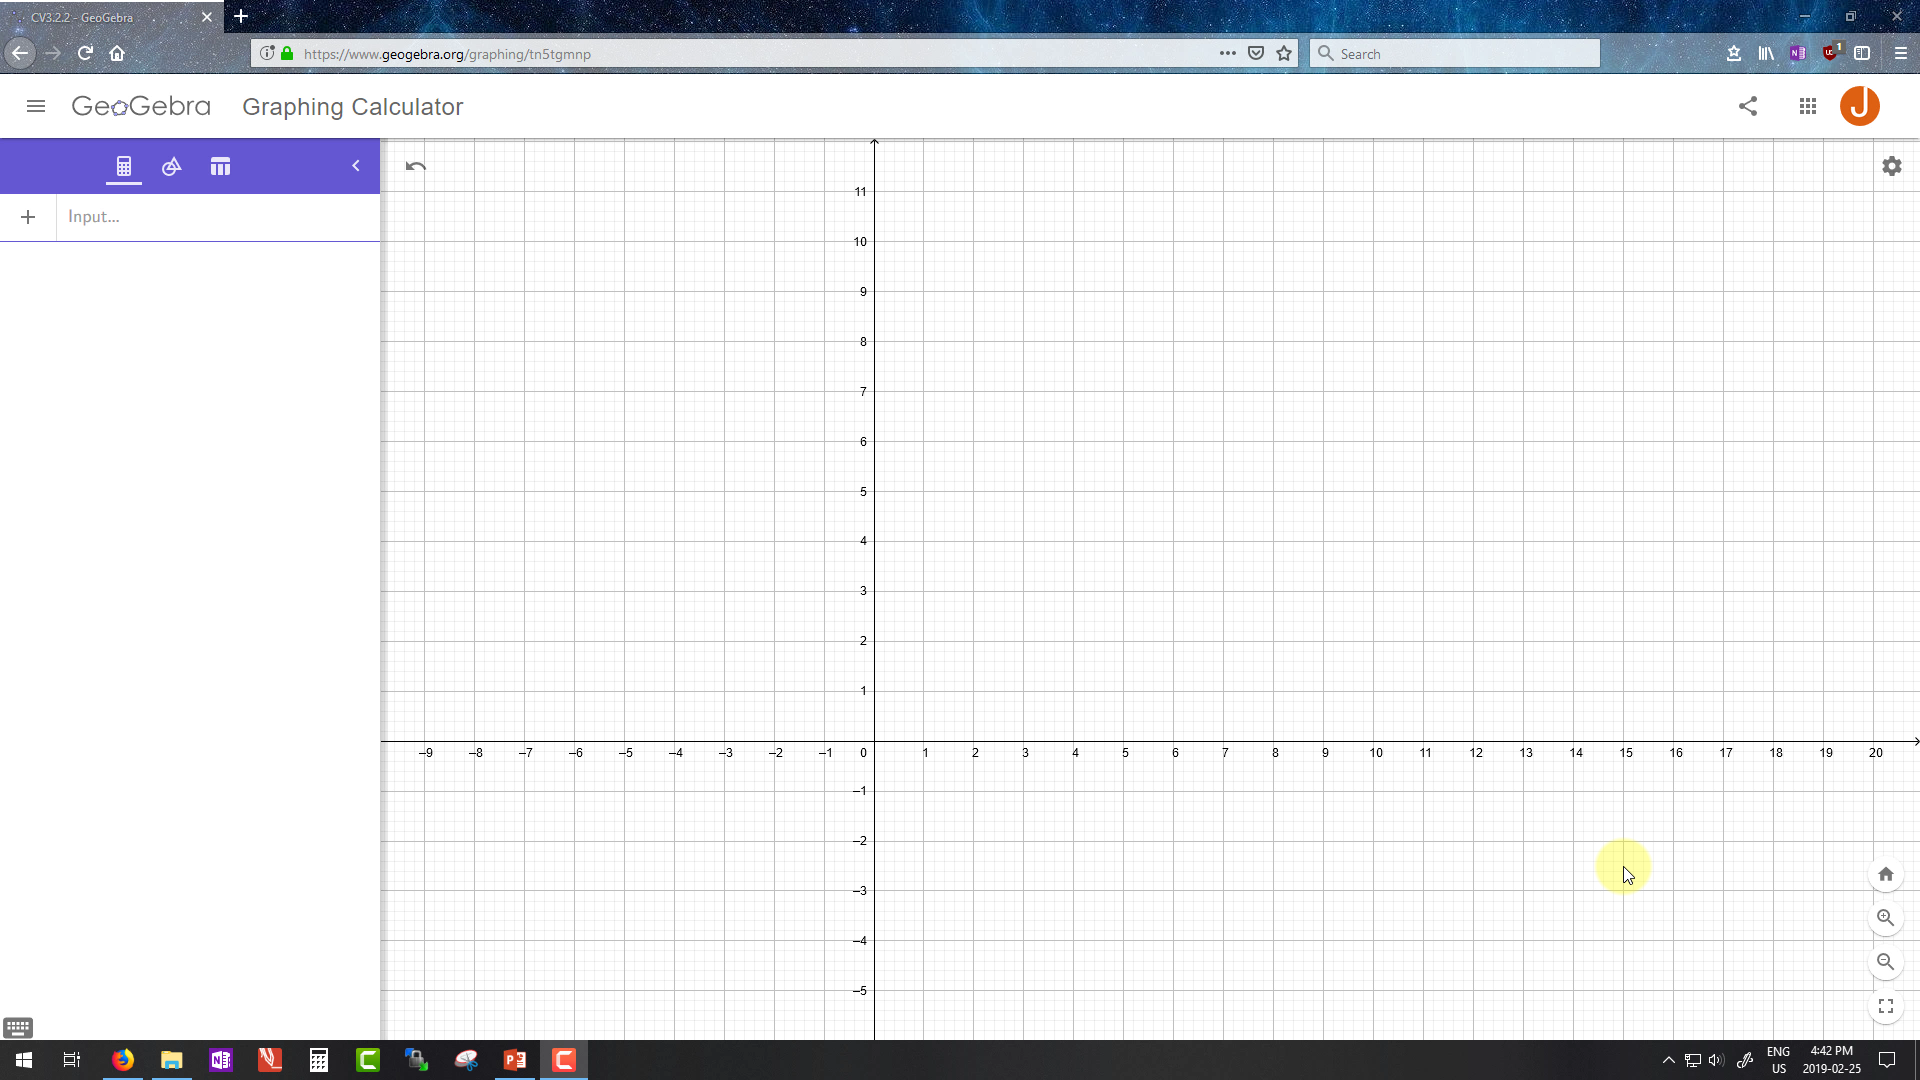Image resolution: width=1920 pixels, height=1080 pixels.
Task: Open the user profile avatar J
Action: [1859, 106]
